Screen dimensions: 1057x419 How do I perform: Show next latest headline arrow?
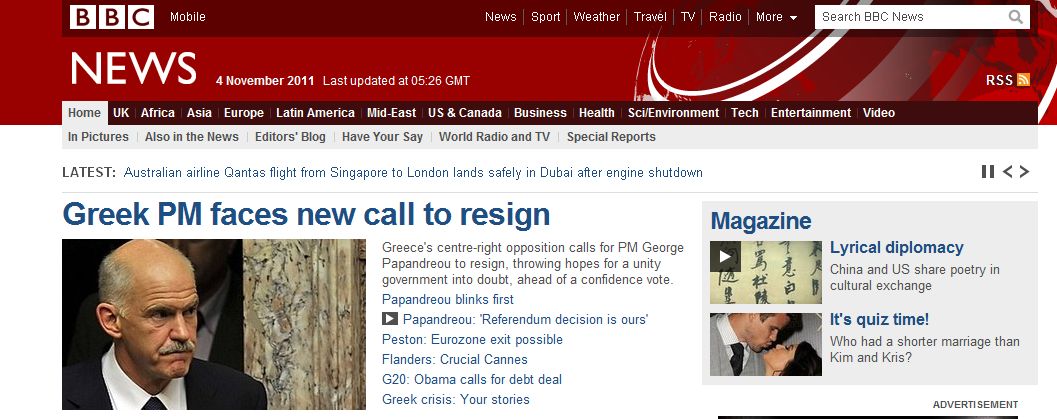click(1024, 172)
